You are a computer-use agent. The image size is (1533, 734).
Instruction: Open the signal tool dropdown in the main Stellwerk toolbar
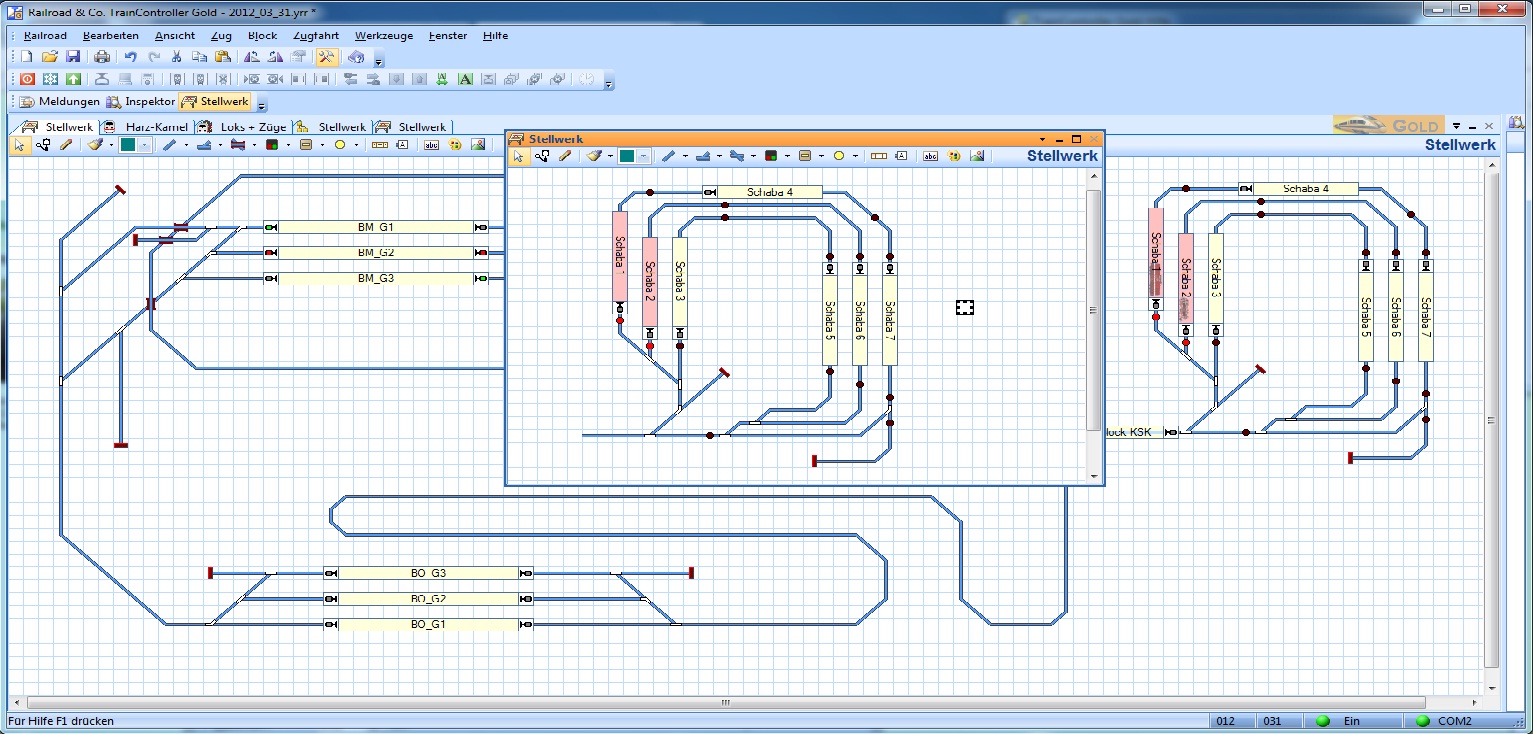288,146
